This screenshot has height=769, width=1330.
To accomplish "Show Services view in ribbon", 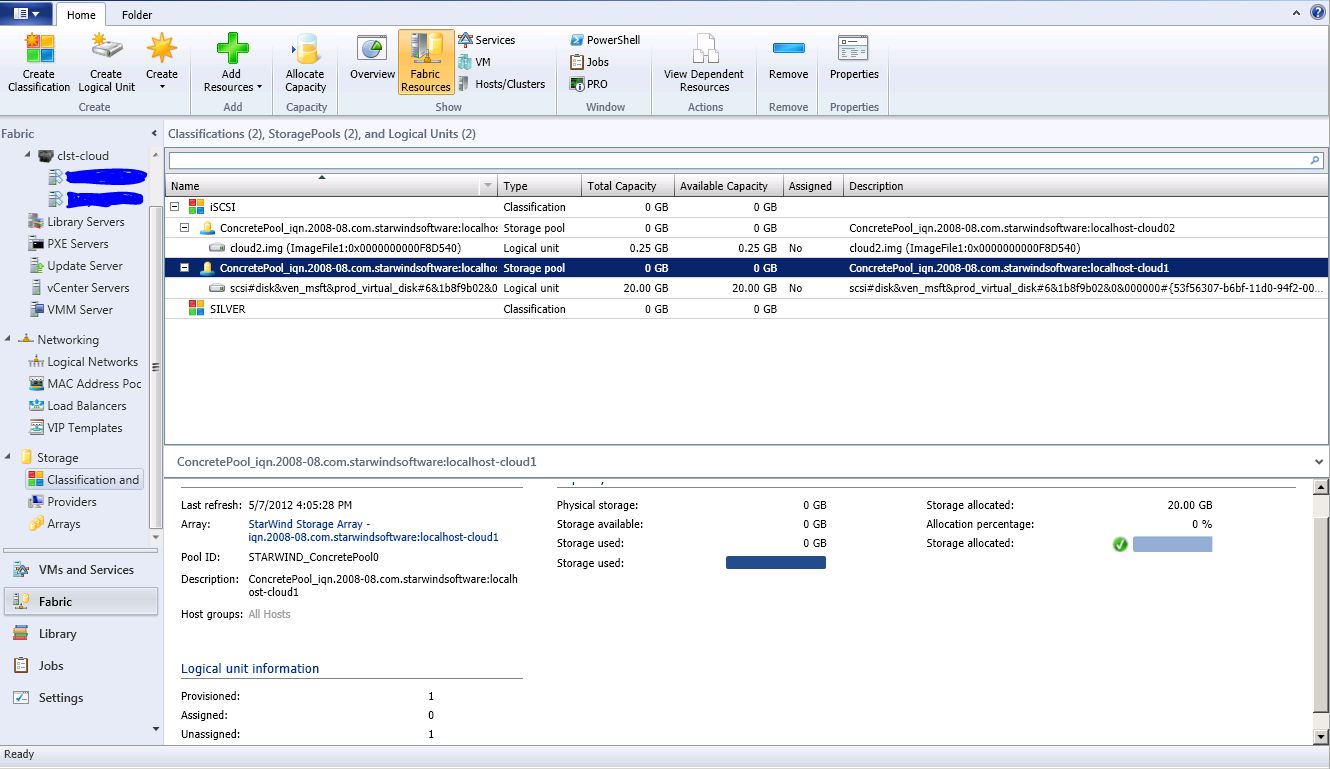I will [x=487, y=40].
